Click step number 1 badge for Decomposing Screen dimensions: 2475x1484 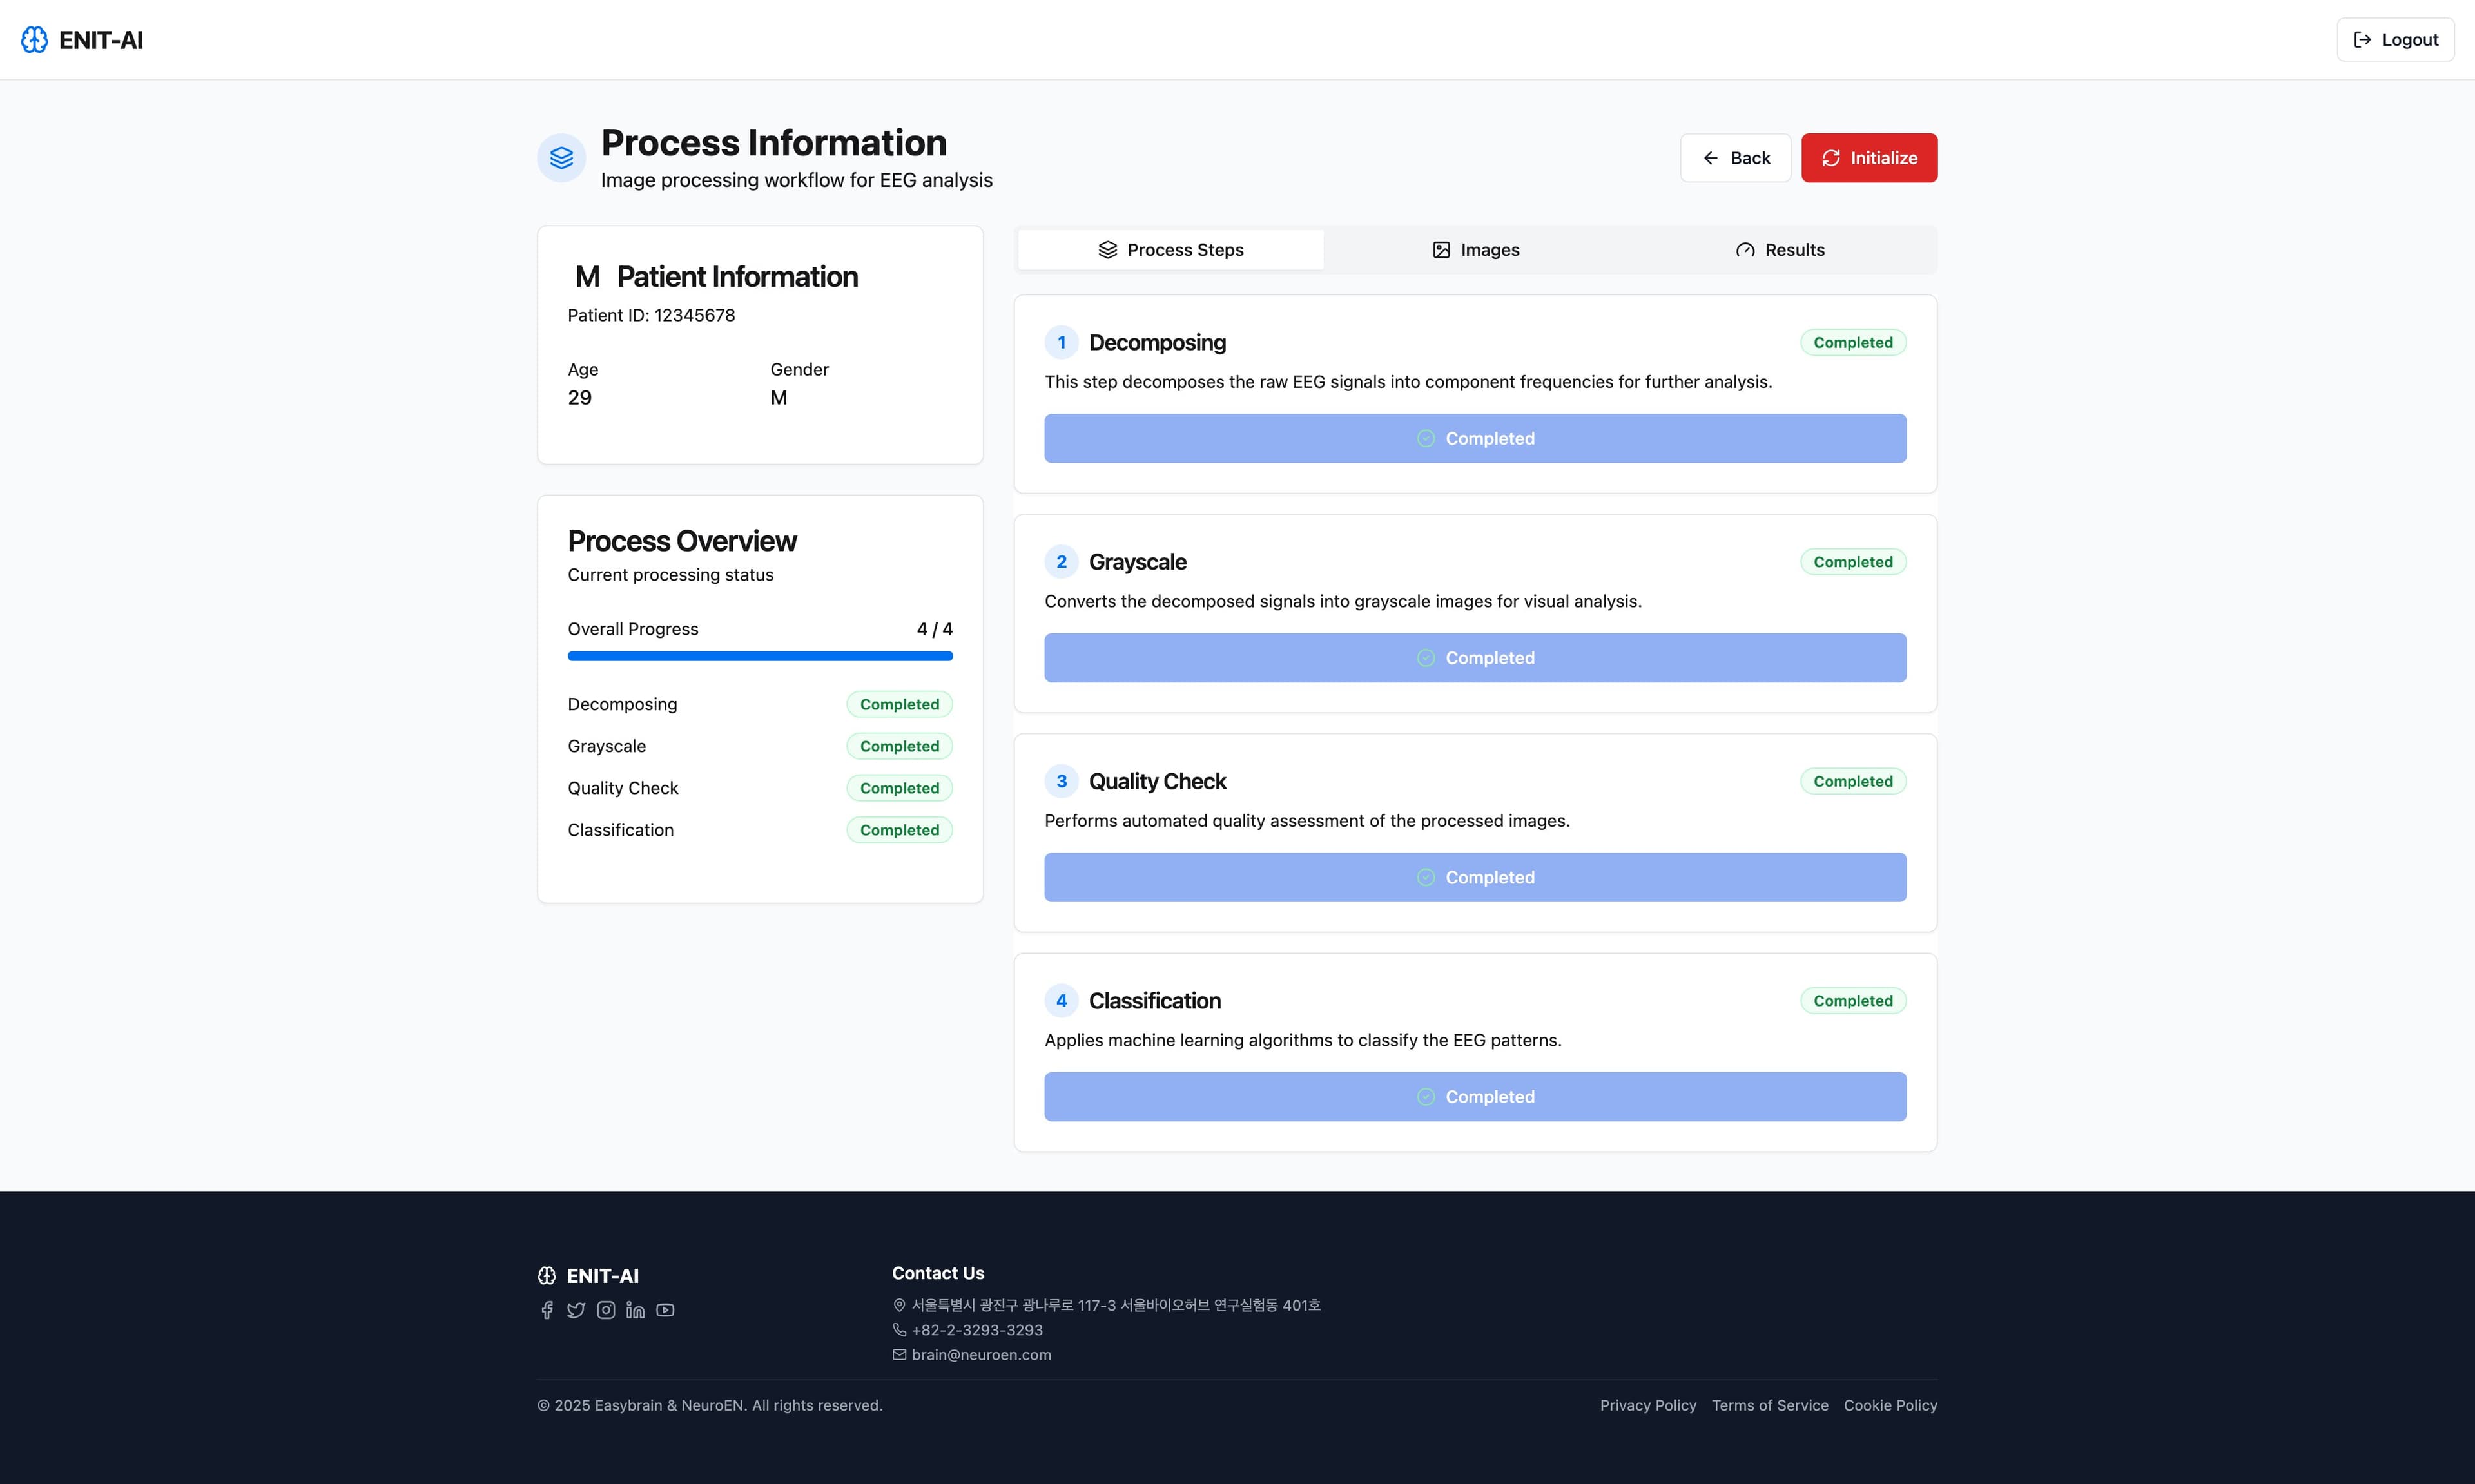1061,342
